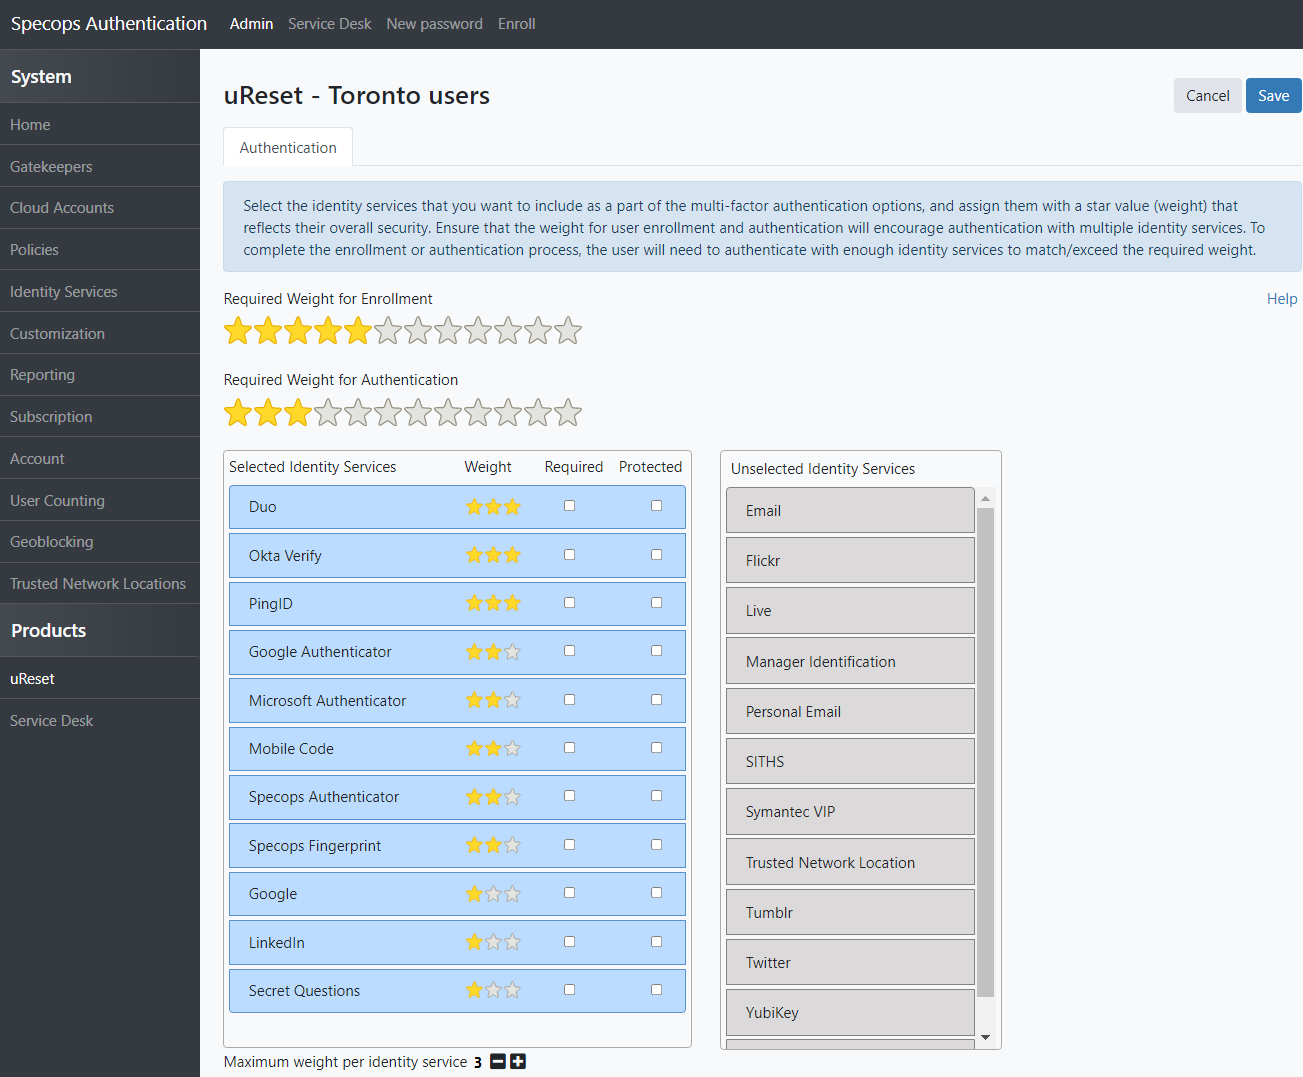Set enrollment weight to seventh star
This screenshot has height=1077, width=1303.
418,331
